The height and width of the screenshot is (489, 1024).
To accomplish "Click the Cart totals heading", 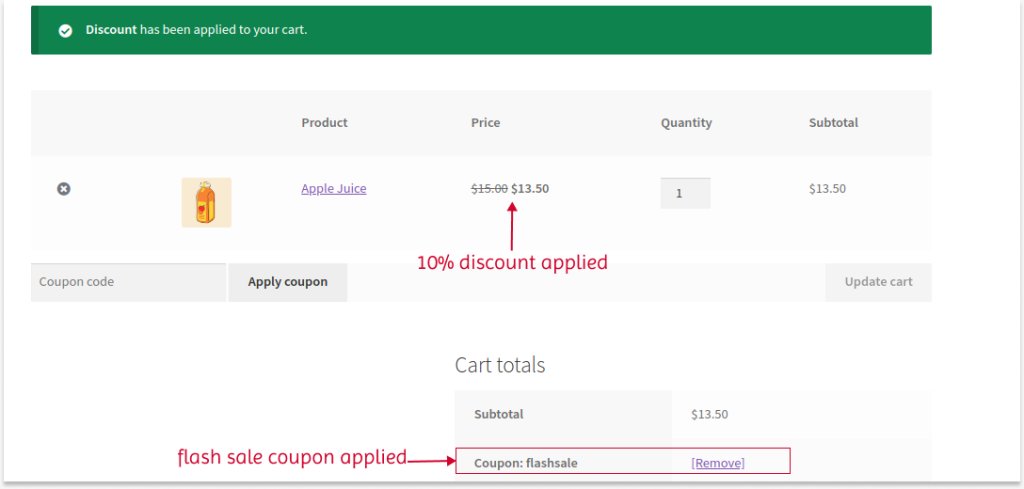I will pos(500,365).
